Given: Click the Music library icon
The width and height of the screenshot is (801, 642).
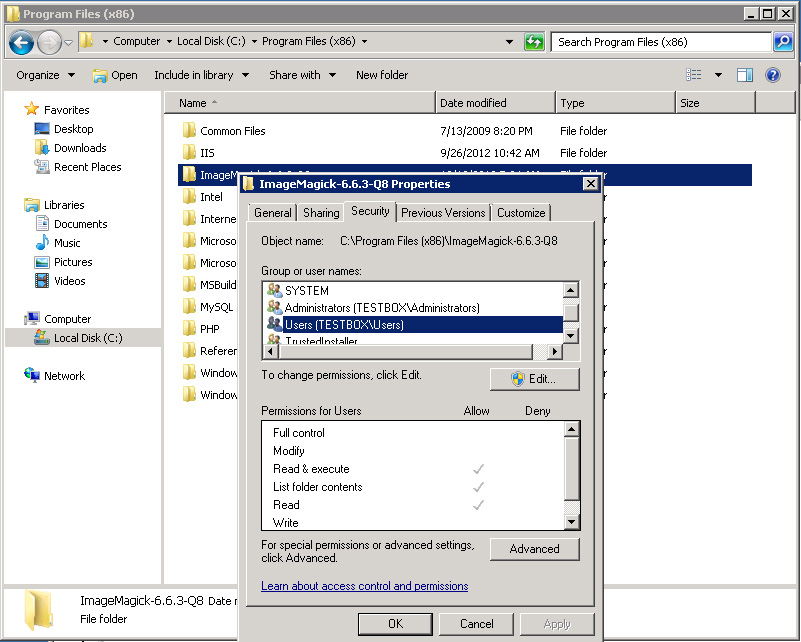Looking at the screenshot, I should tap(42, 243).
